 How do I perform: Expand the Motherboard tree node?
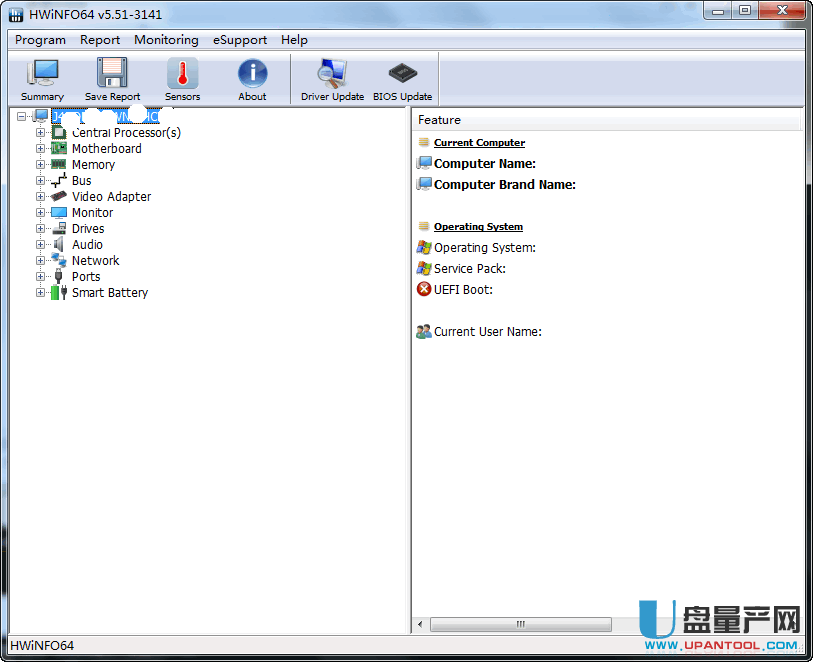coord(41,149)
